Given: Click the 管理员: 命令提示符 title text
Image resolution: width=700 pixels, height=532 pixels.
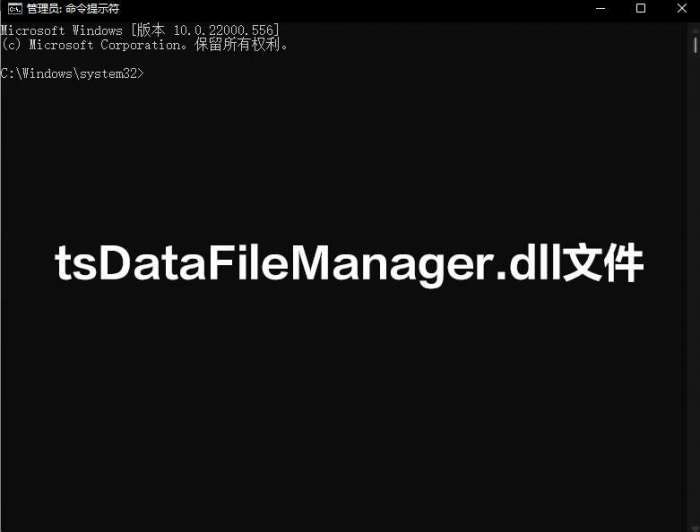Looking at the screenshot, I should coord(73,8).
